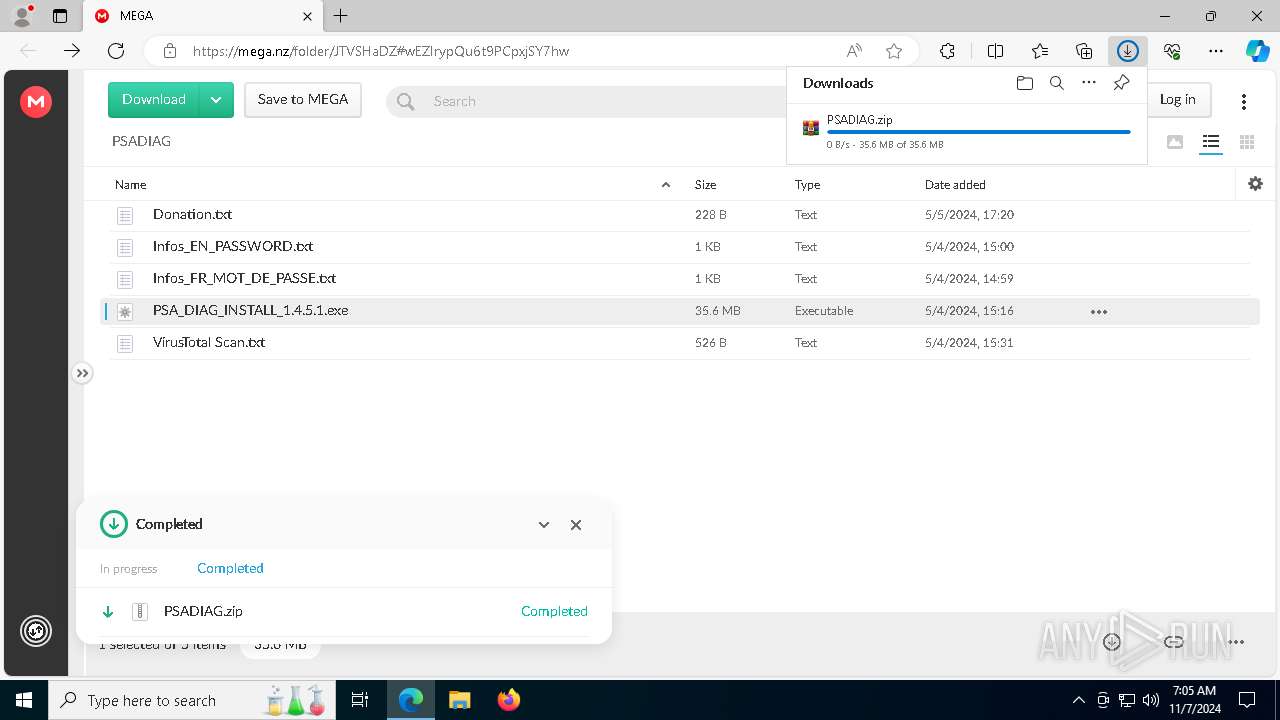Switch to list view
The height and width of the screenshot is (720, 1280).
click(x=1211, y=142)
